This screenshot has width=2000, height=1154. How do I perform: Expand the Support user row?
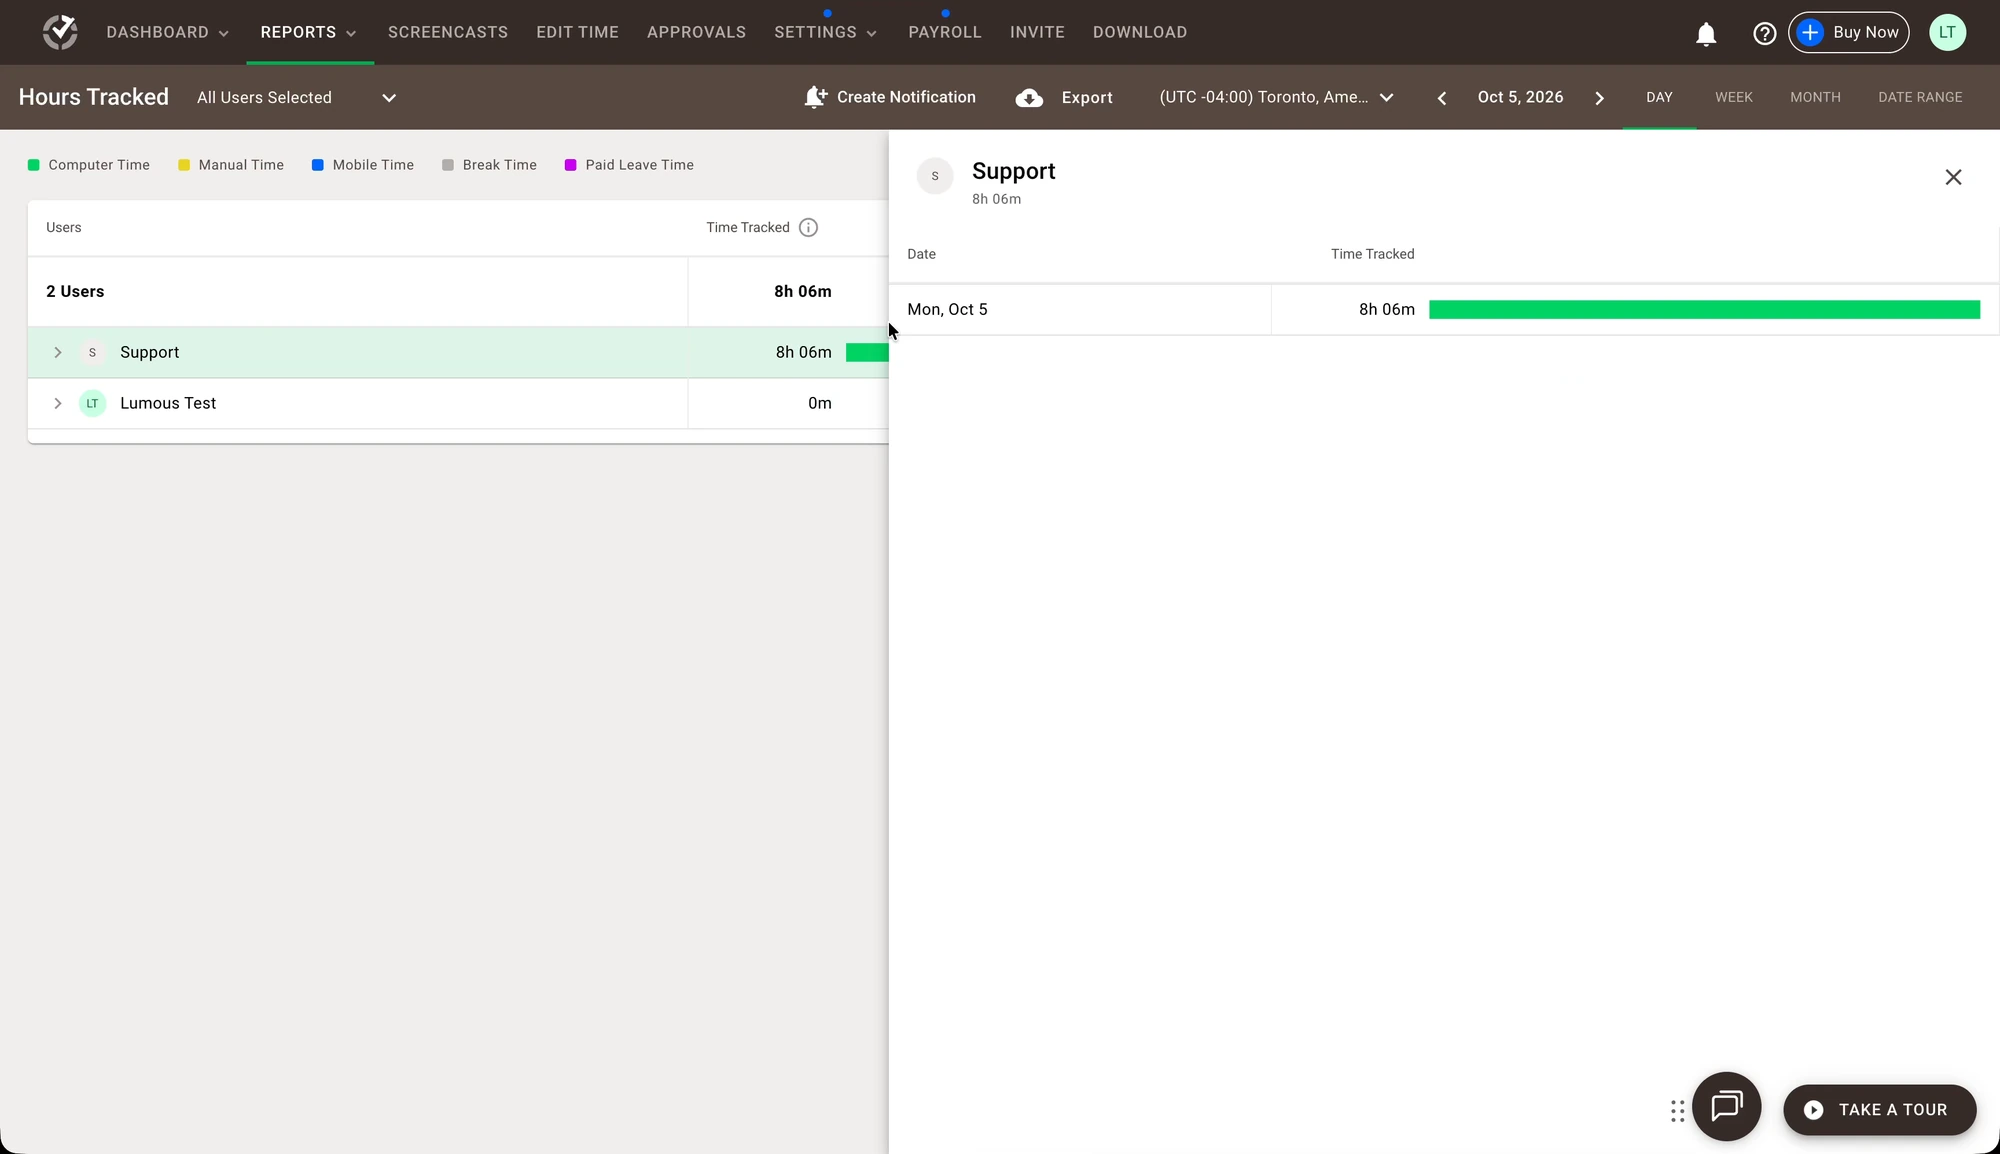[58, 352]
